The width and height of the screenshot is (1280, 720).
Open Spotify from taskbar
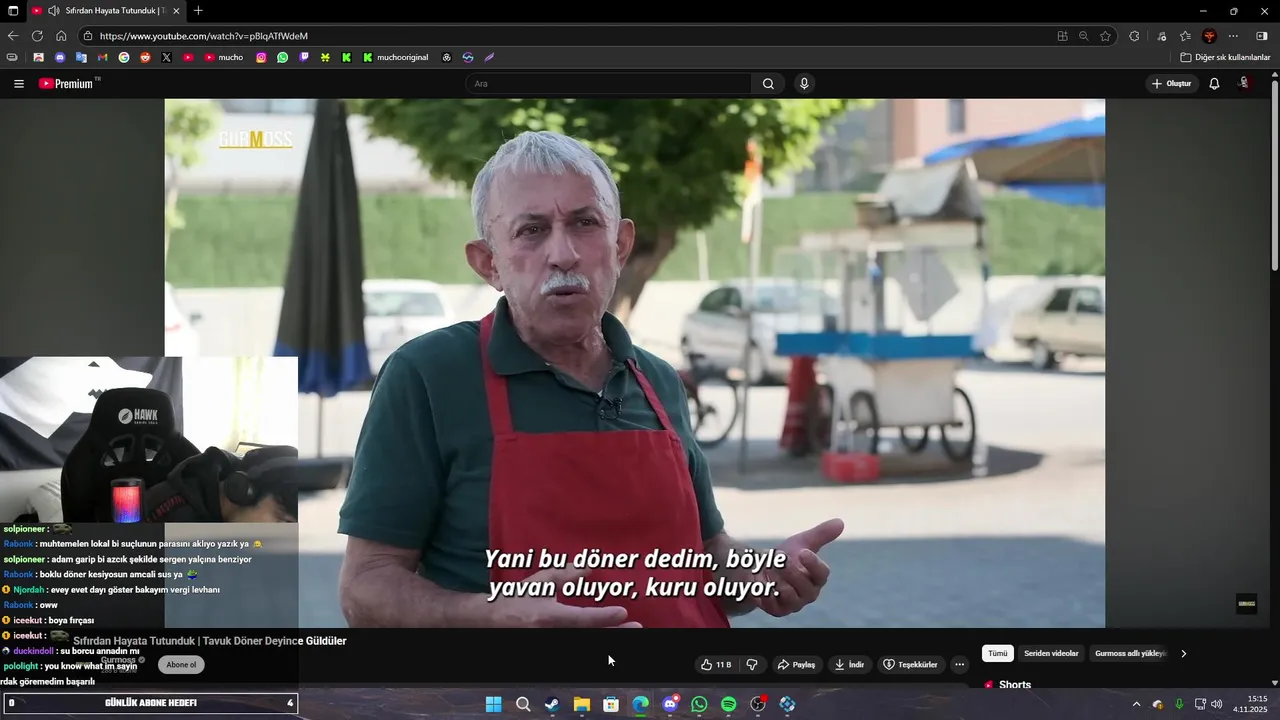[729, 704]
